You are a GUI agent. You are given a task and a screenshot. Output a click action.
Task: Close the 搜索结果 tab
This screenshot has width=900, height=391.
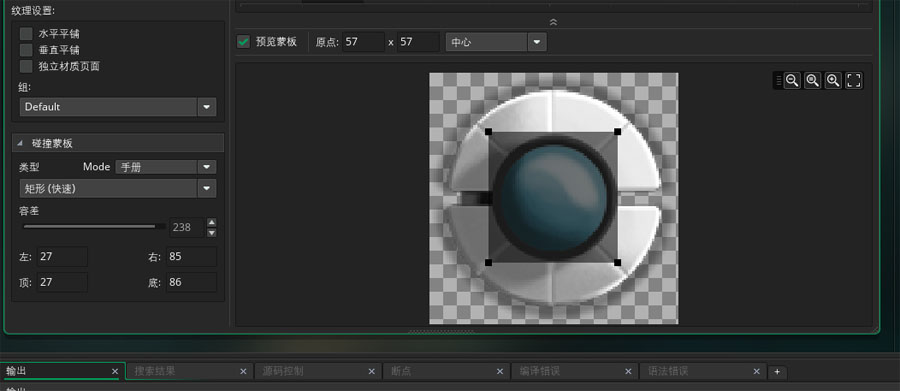(x=243, y=371)
